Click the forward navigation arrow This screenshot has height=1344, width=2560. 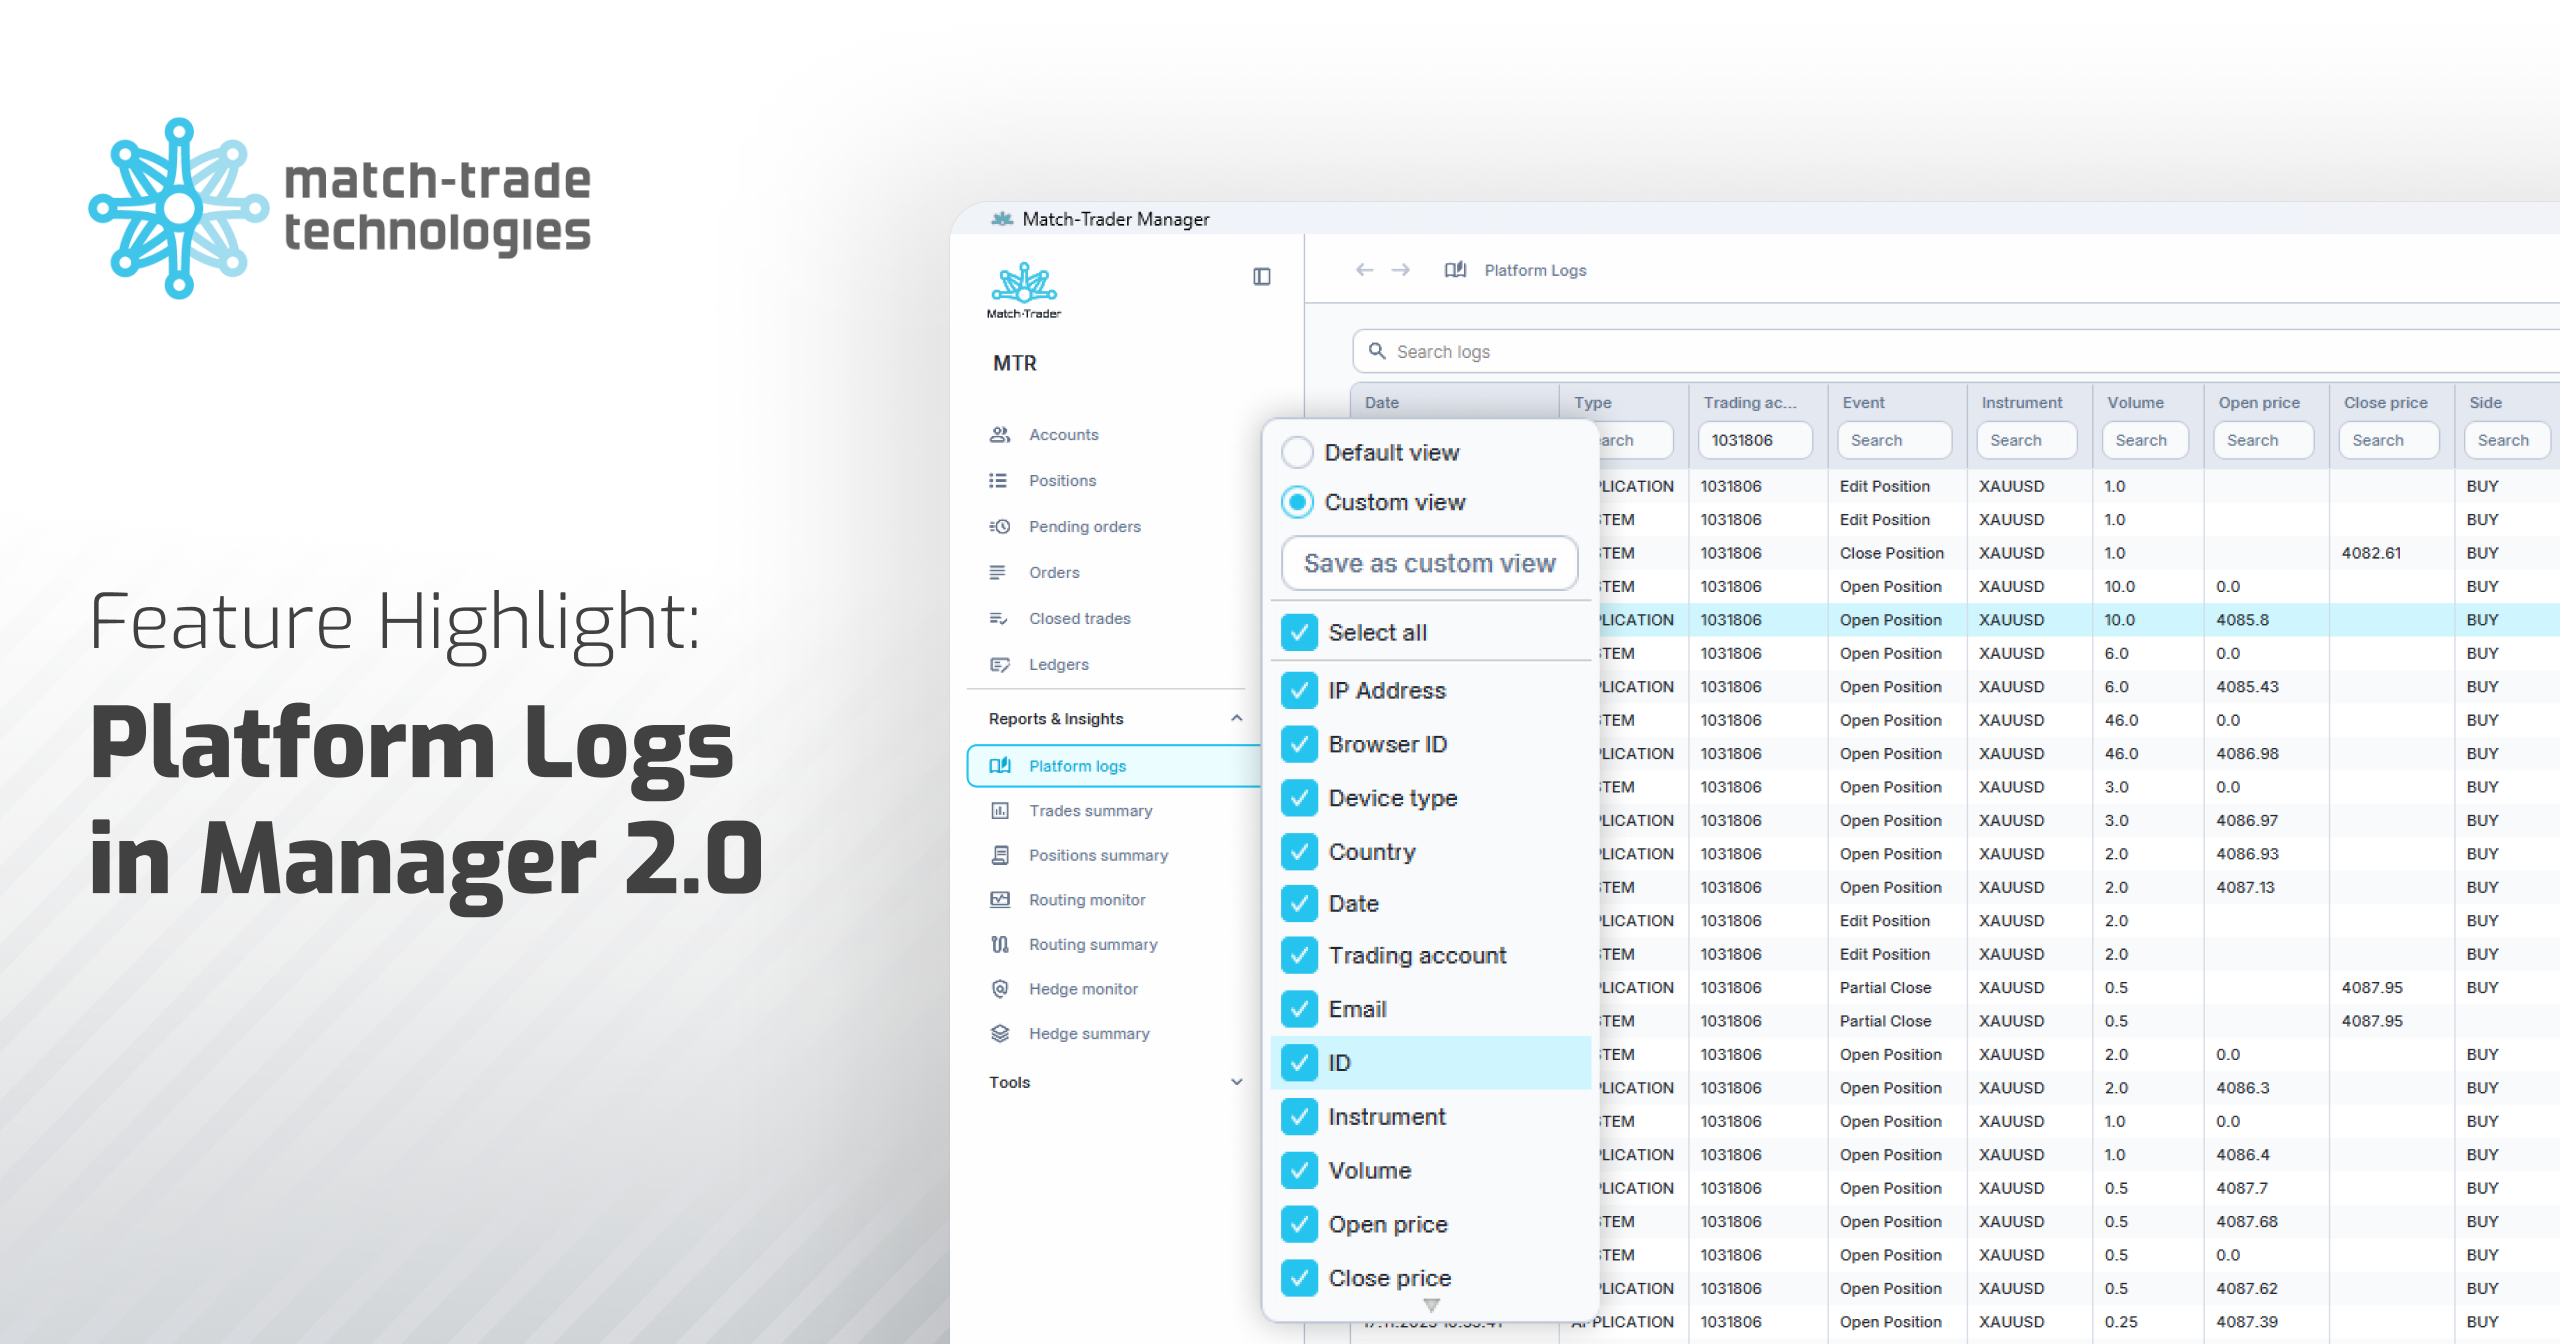pos(1401,270)
